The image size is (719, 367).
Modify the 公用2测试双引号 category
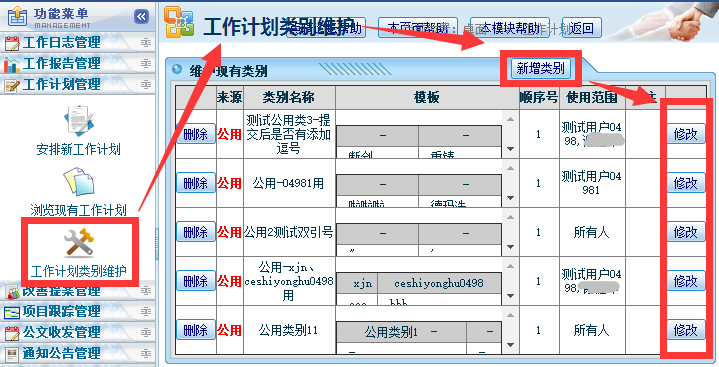pyautogui.click(x=686, y=232)
